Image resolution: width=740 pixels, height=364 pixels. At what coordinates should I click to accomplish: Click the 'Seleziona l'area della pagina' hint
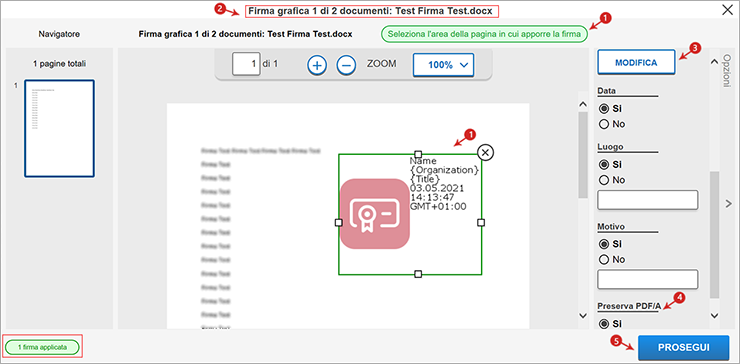[x=485, y=34]
